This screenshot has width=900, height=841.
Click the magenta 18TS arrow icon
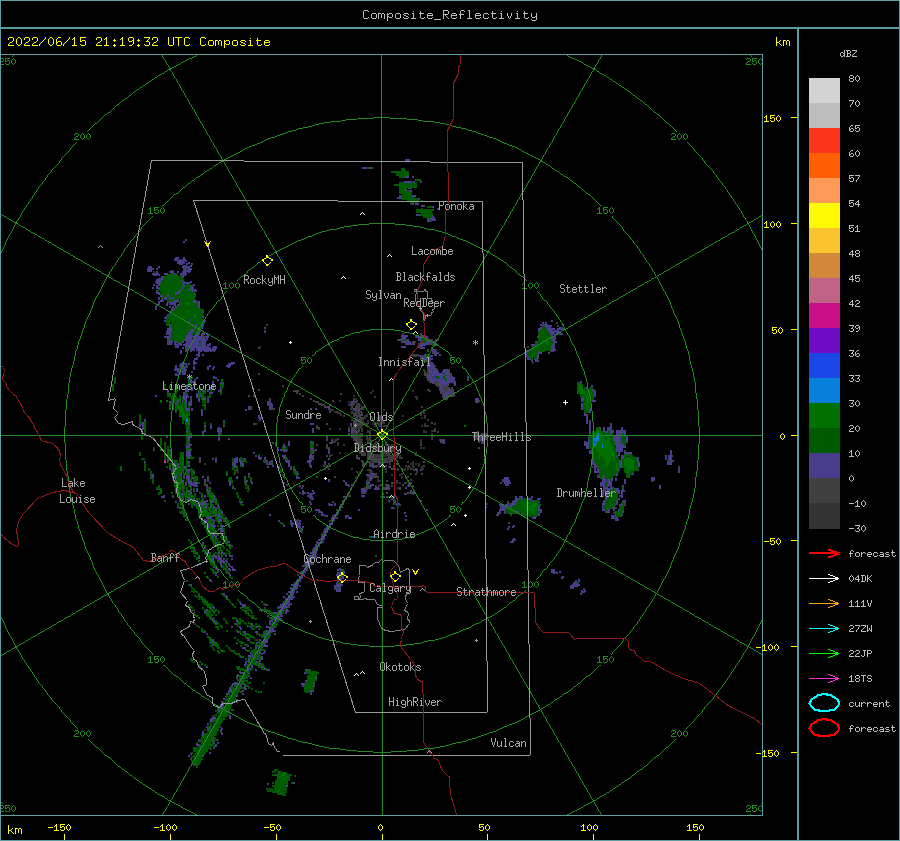click(x=824, y=679)
